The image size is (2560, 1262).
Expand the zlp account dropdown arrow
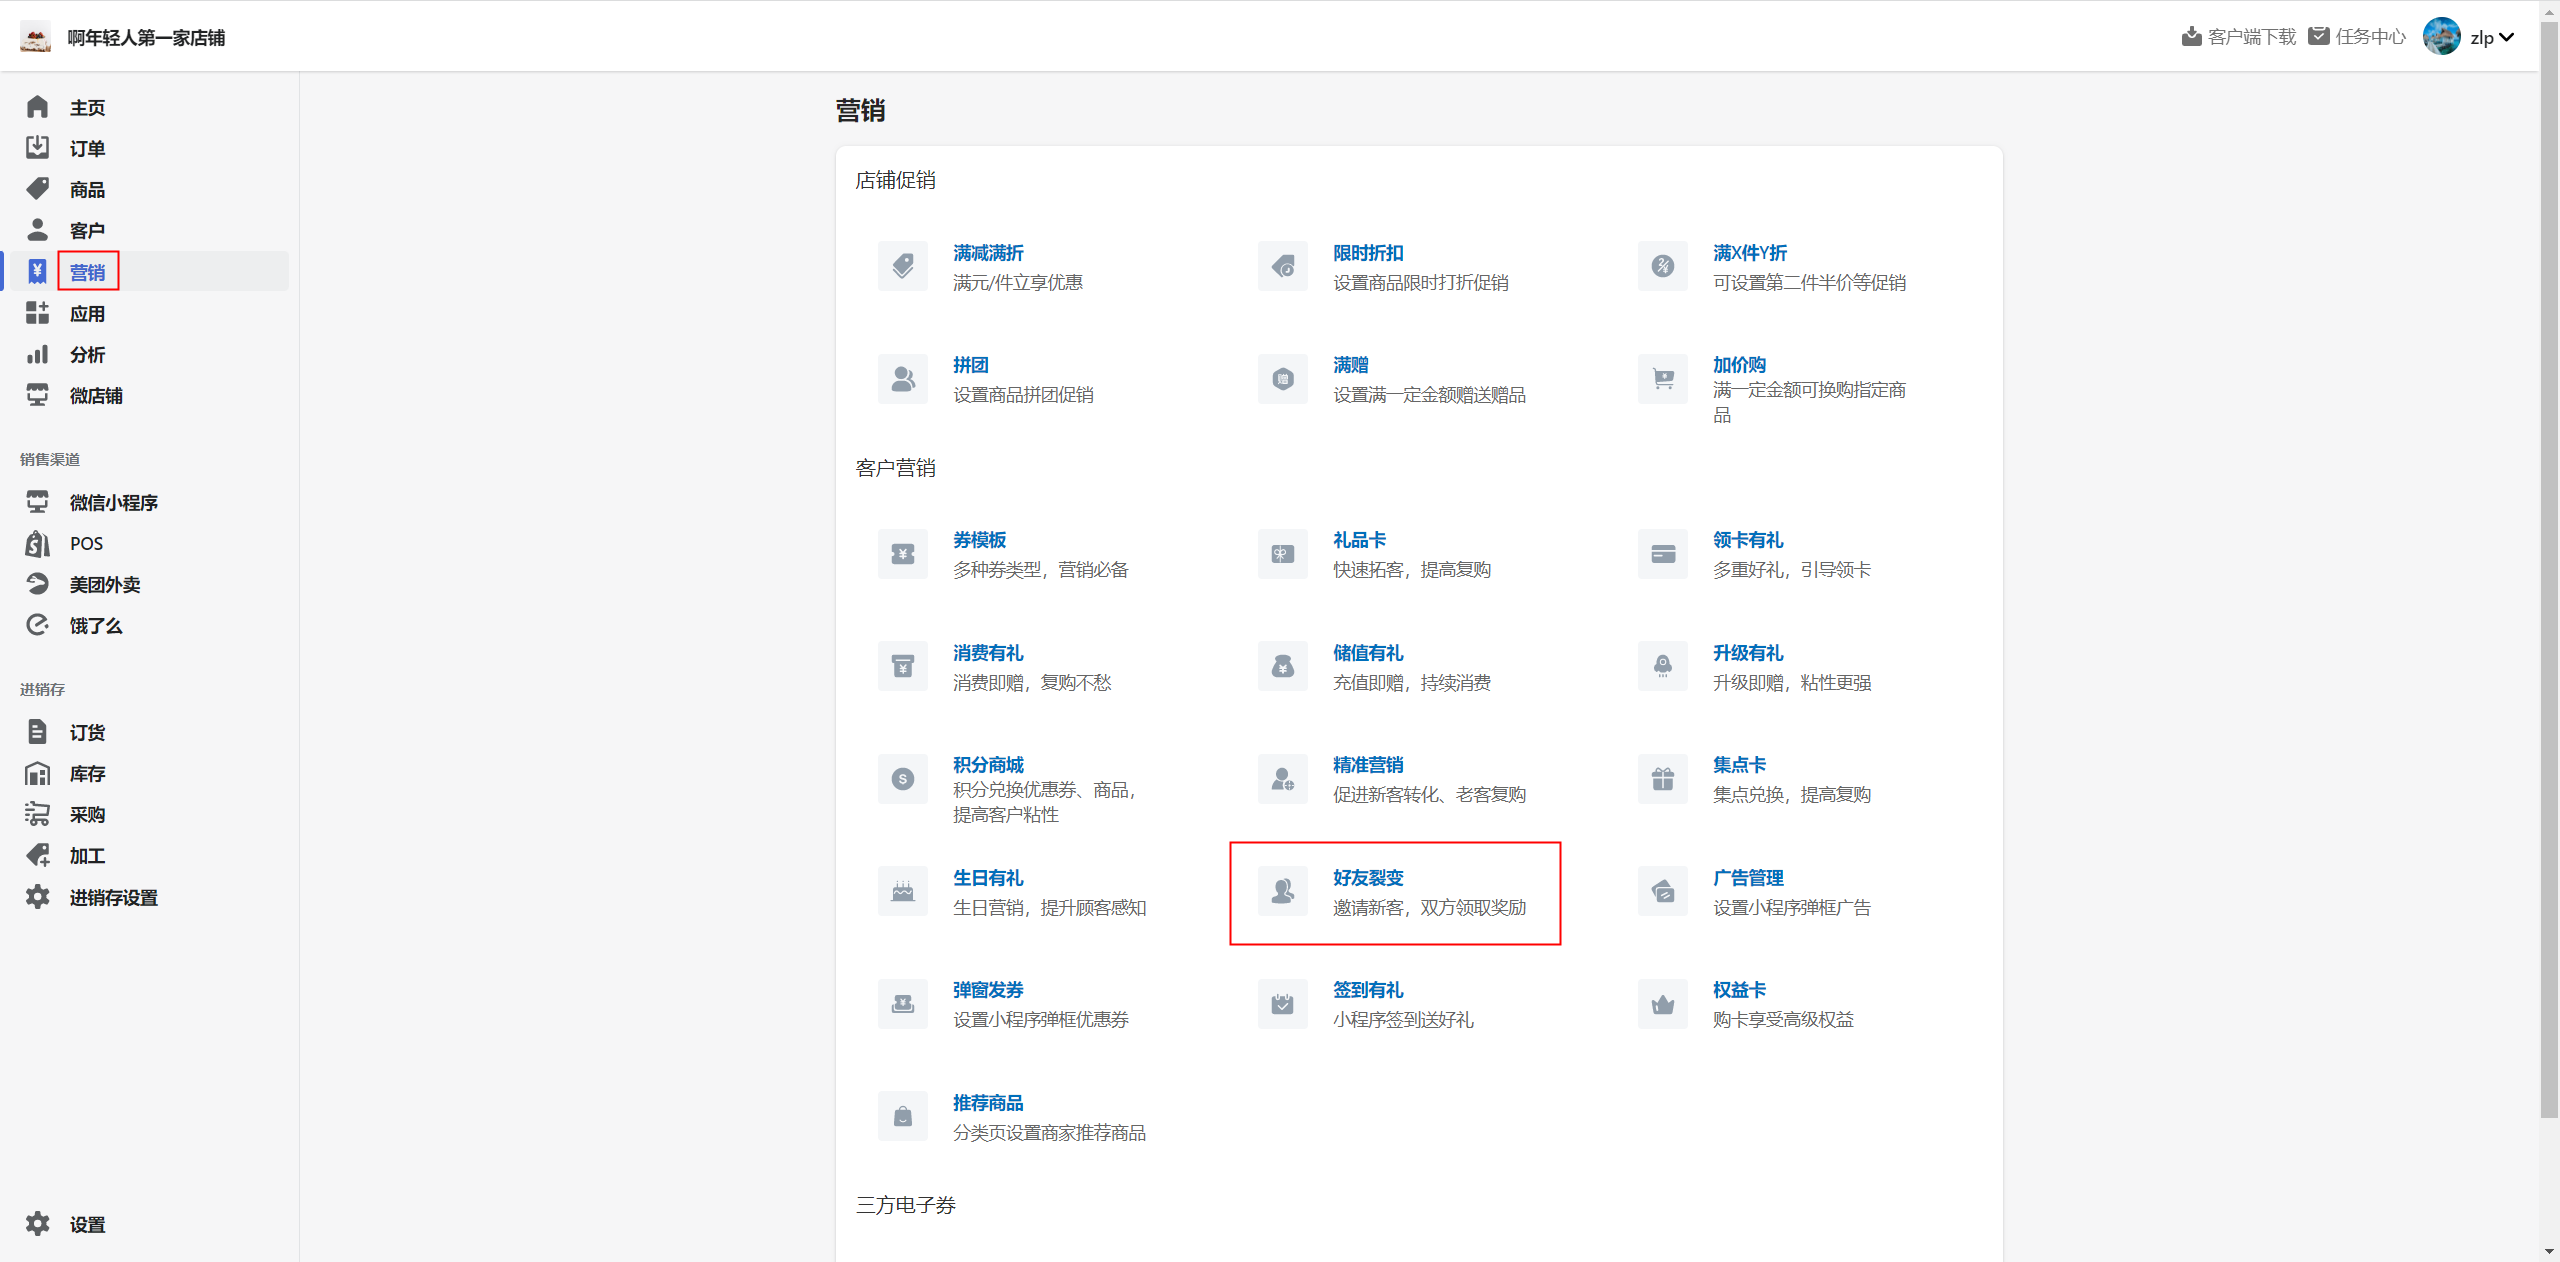point(2507,38)
